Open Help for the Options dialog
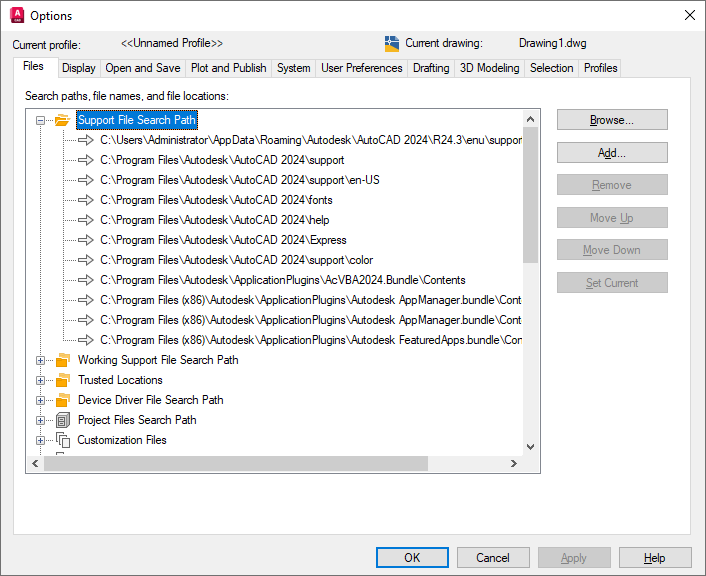Screen dimensions: 706x576 pyautogui.click(x=655, y=558)
